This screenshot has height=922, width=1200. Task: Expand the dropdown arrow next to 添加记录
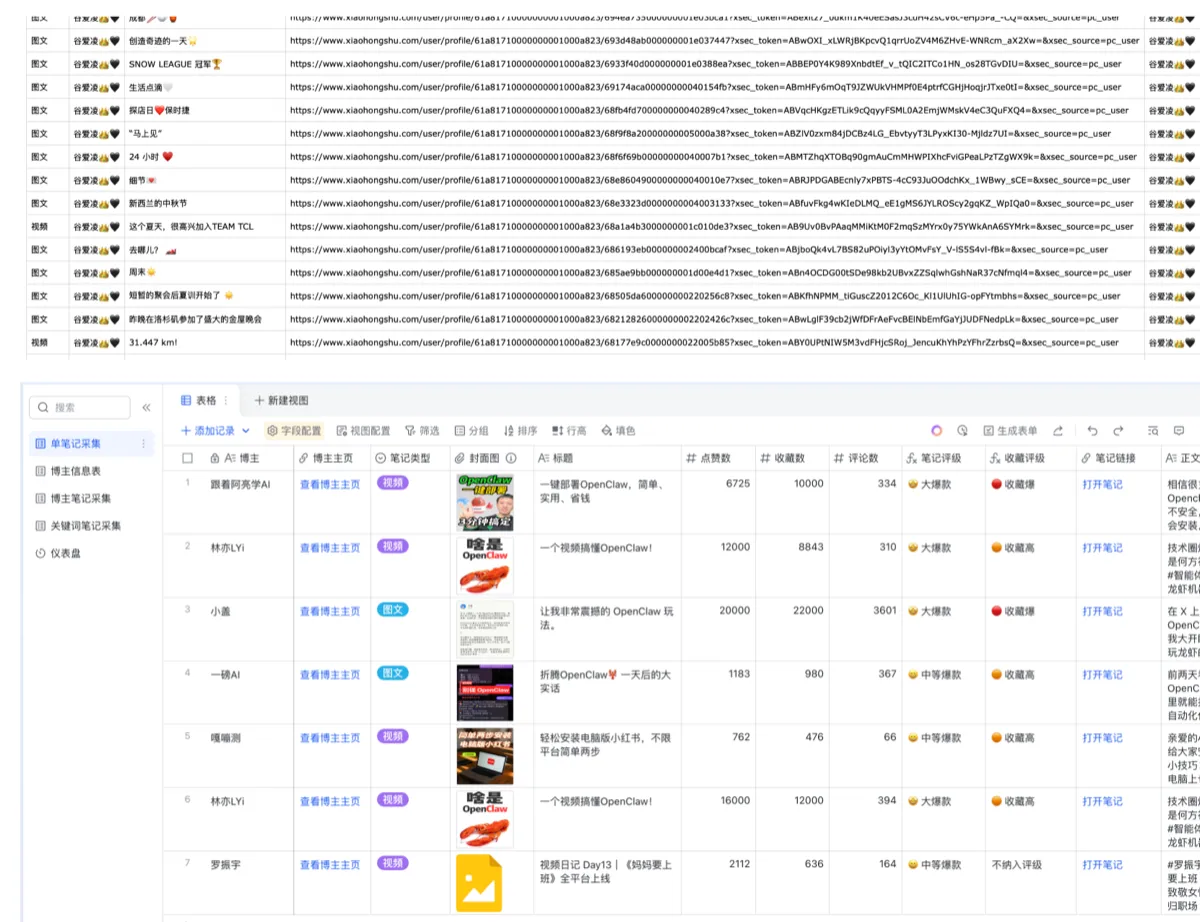coord(246,431)
